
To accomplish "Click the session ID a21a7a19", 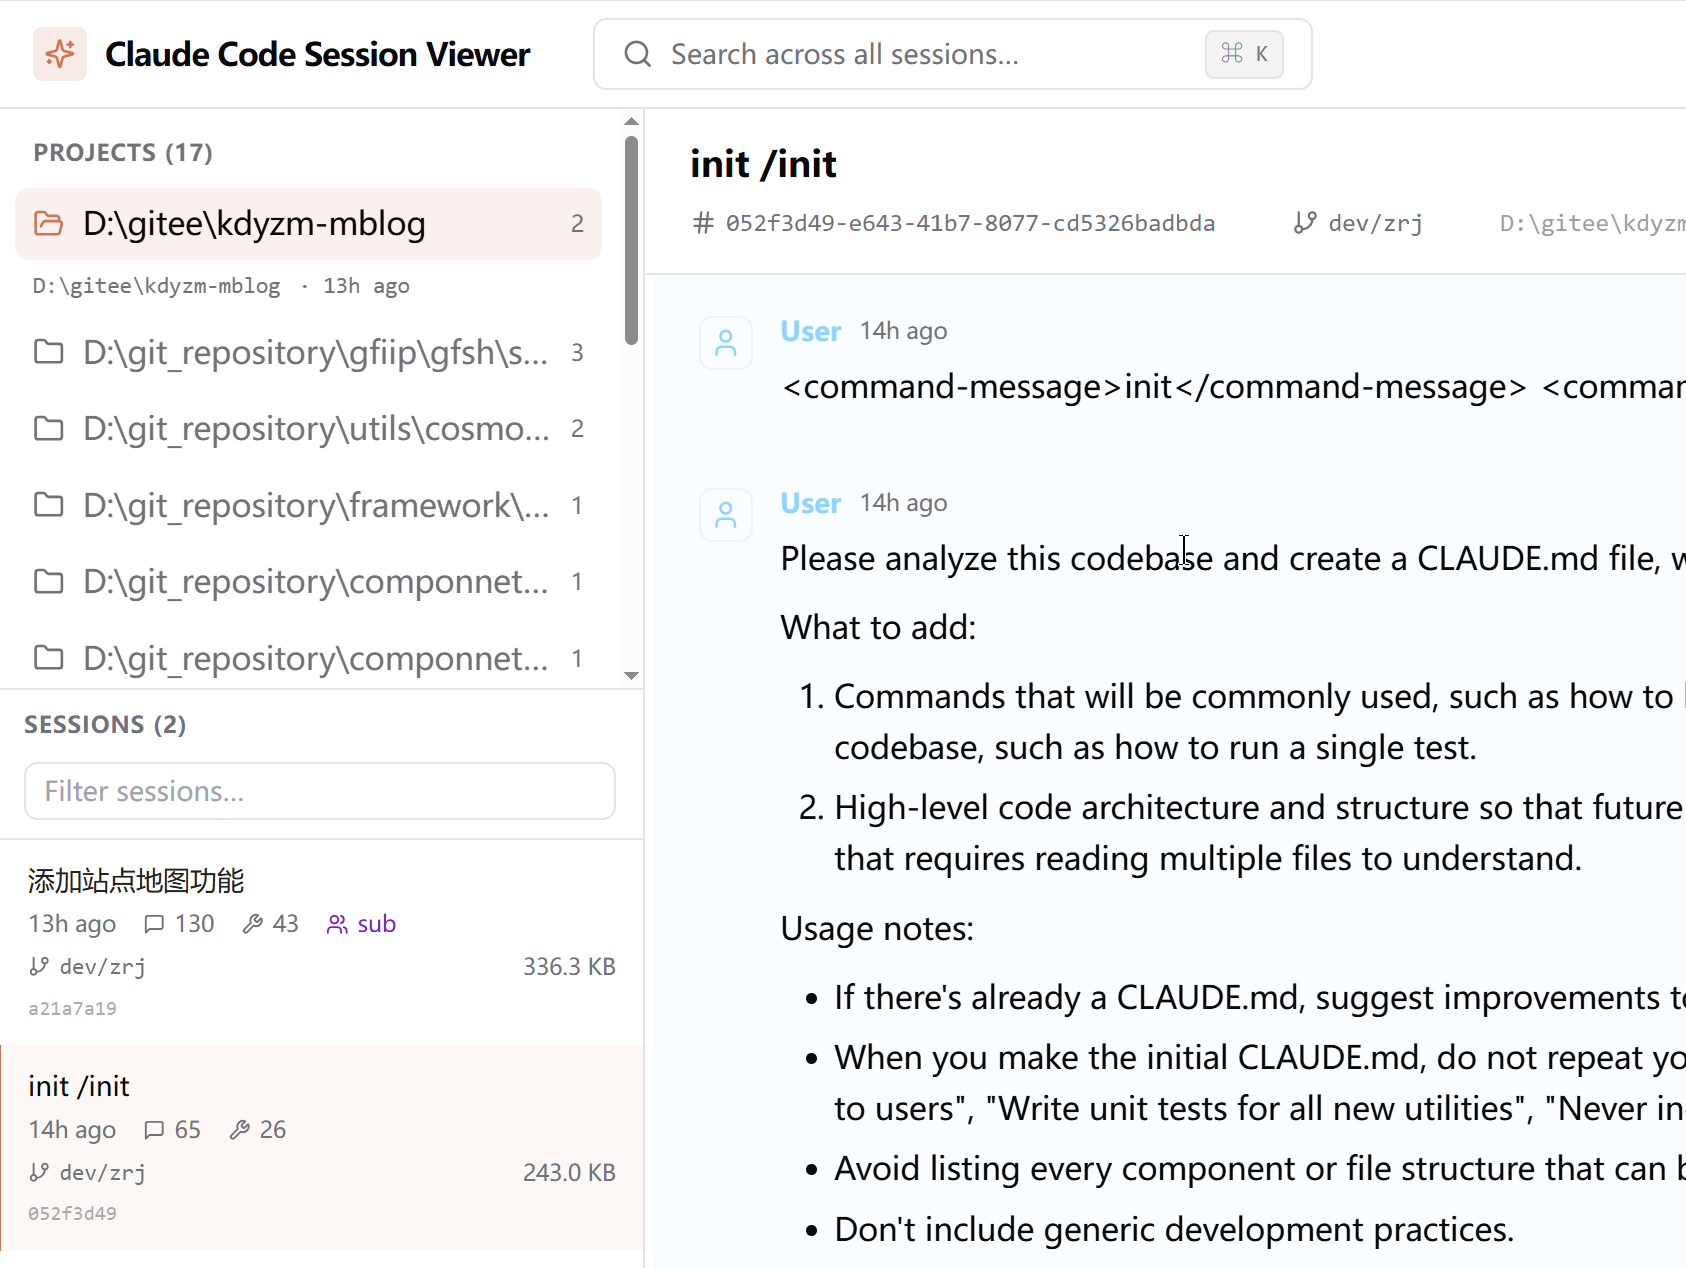I will coord(72,1008).
